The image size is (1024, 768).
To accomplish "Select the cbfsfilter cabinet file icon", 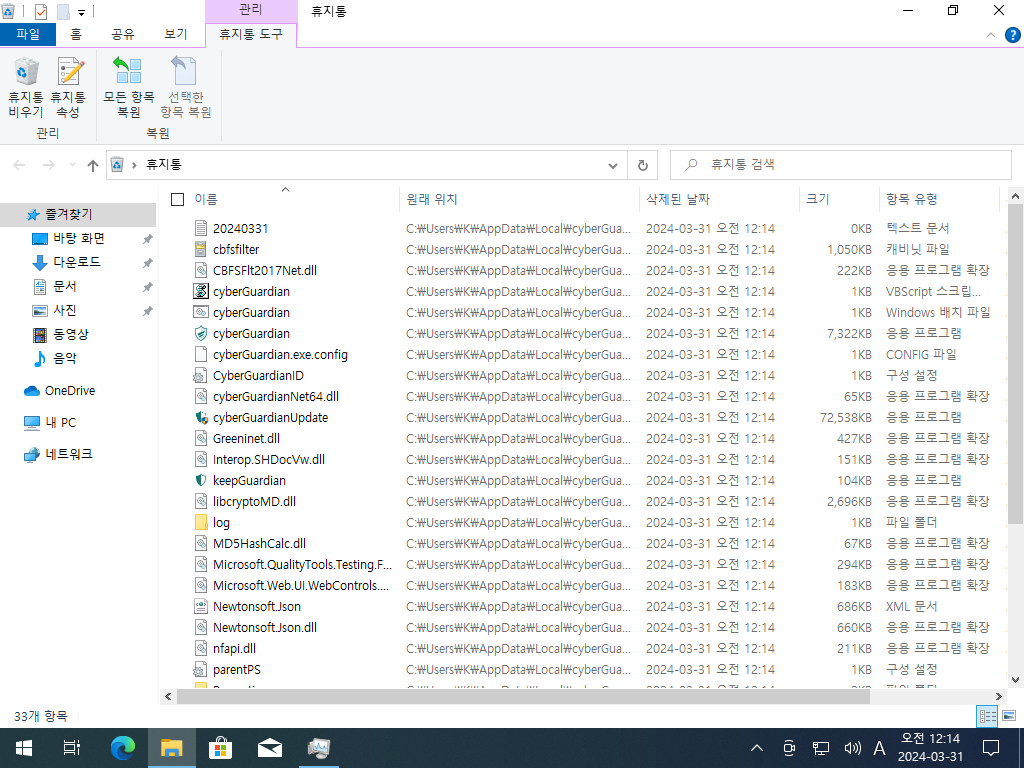I will click(x=201, y=249).
